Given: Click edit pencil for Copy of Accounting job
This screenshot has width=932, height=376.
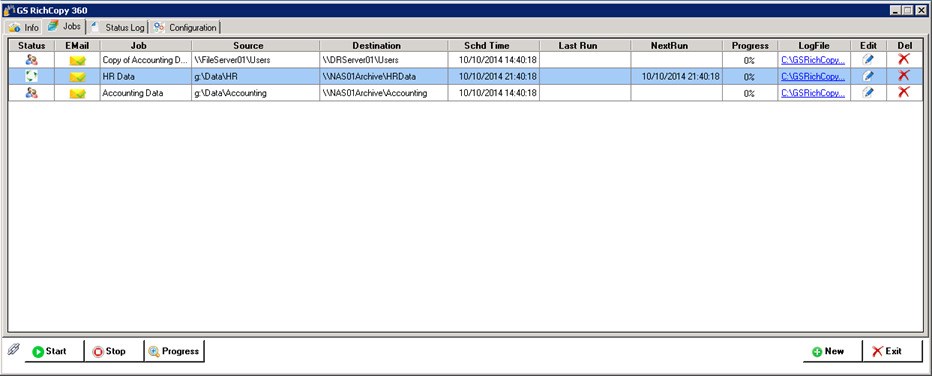Looking at the screenshot, I should [x=868, y=59].
